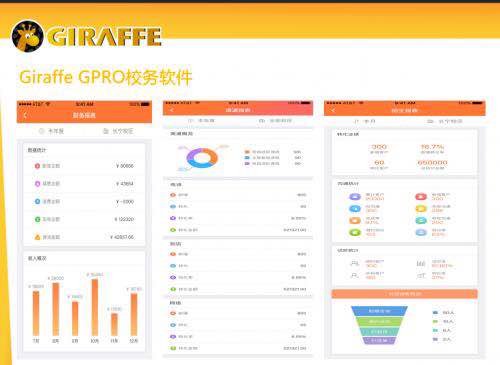
Task: Tap back arrow on right phone screen
Action: point(333,110)
